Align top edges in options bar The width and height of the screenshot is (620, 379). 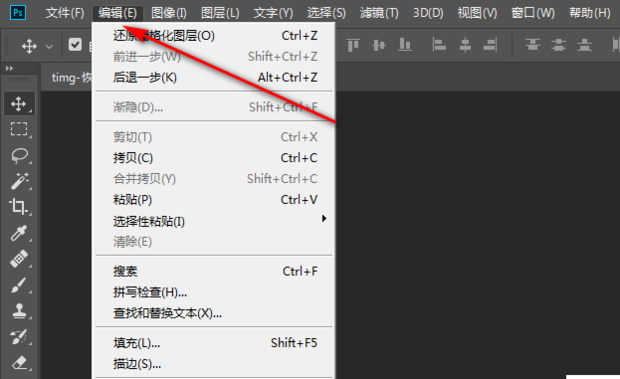(353, 45)
